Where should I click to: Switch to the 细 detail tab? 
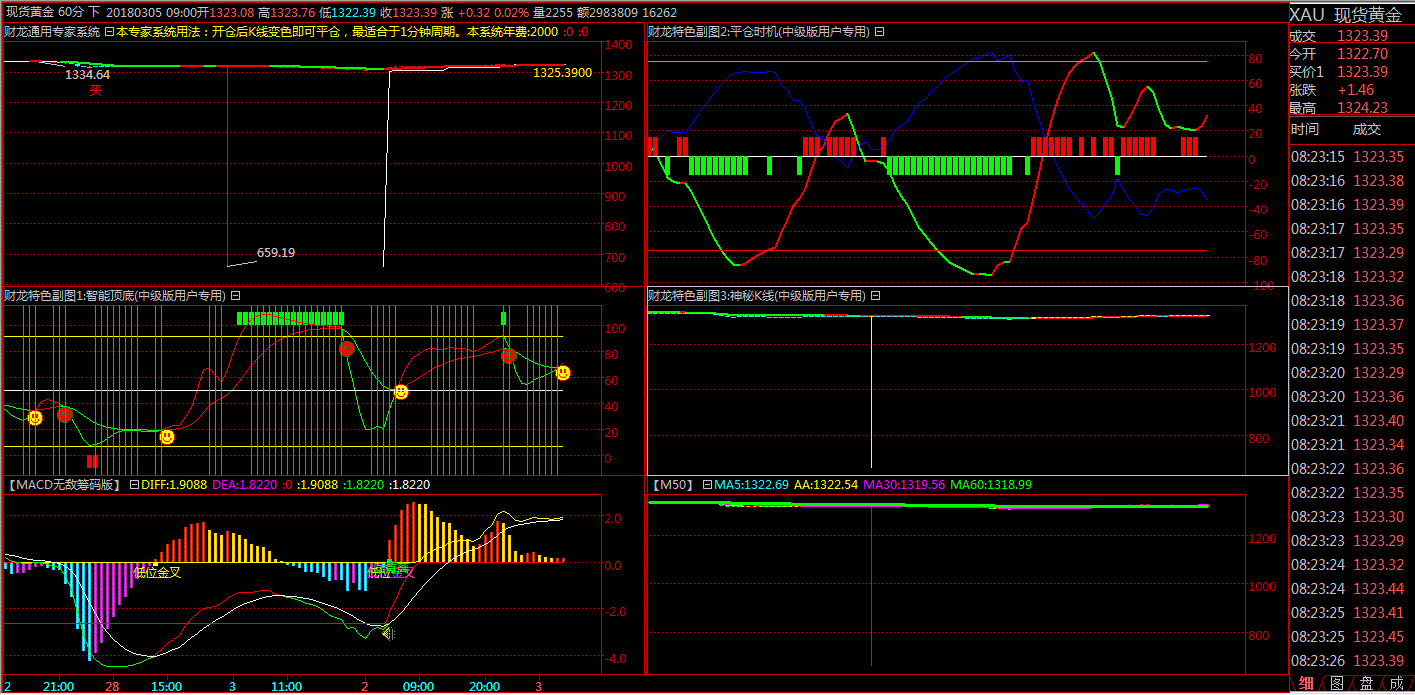point(1306,684)
